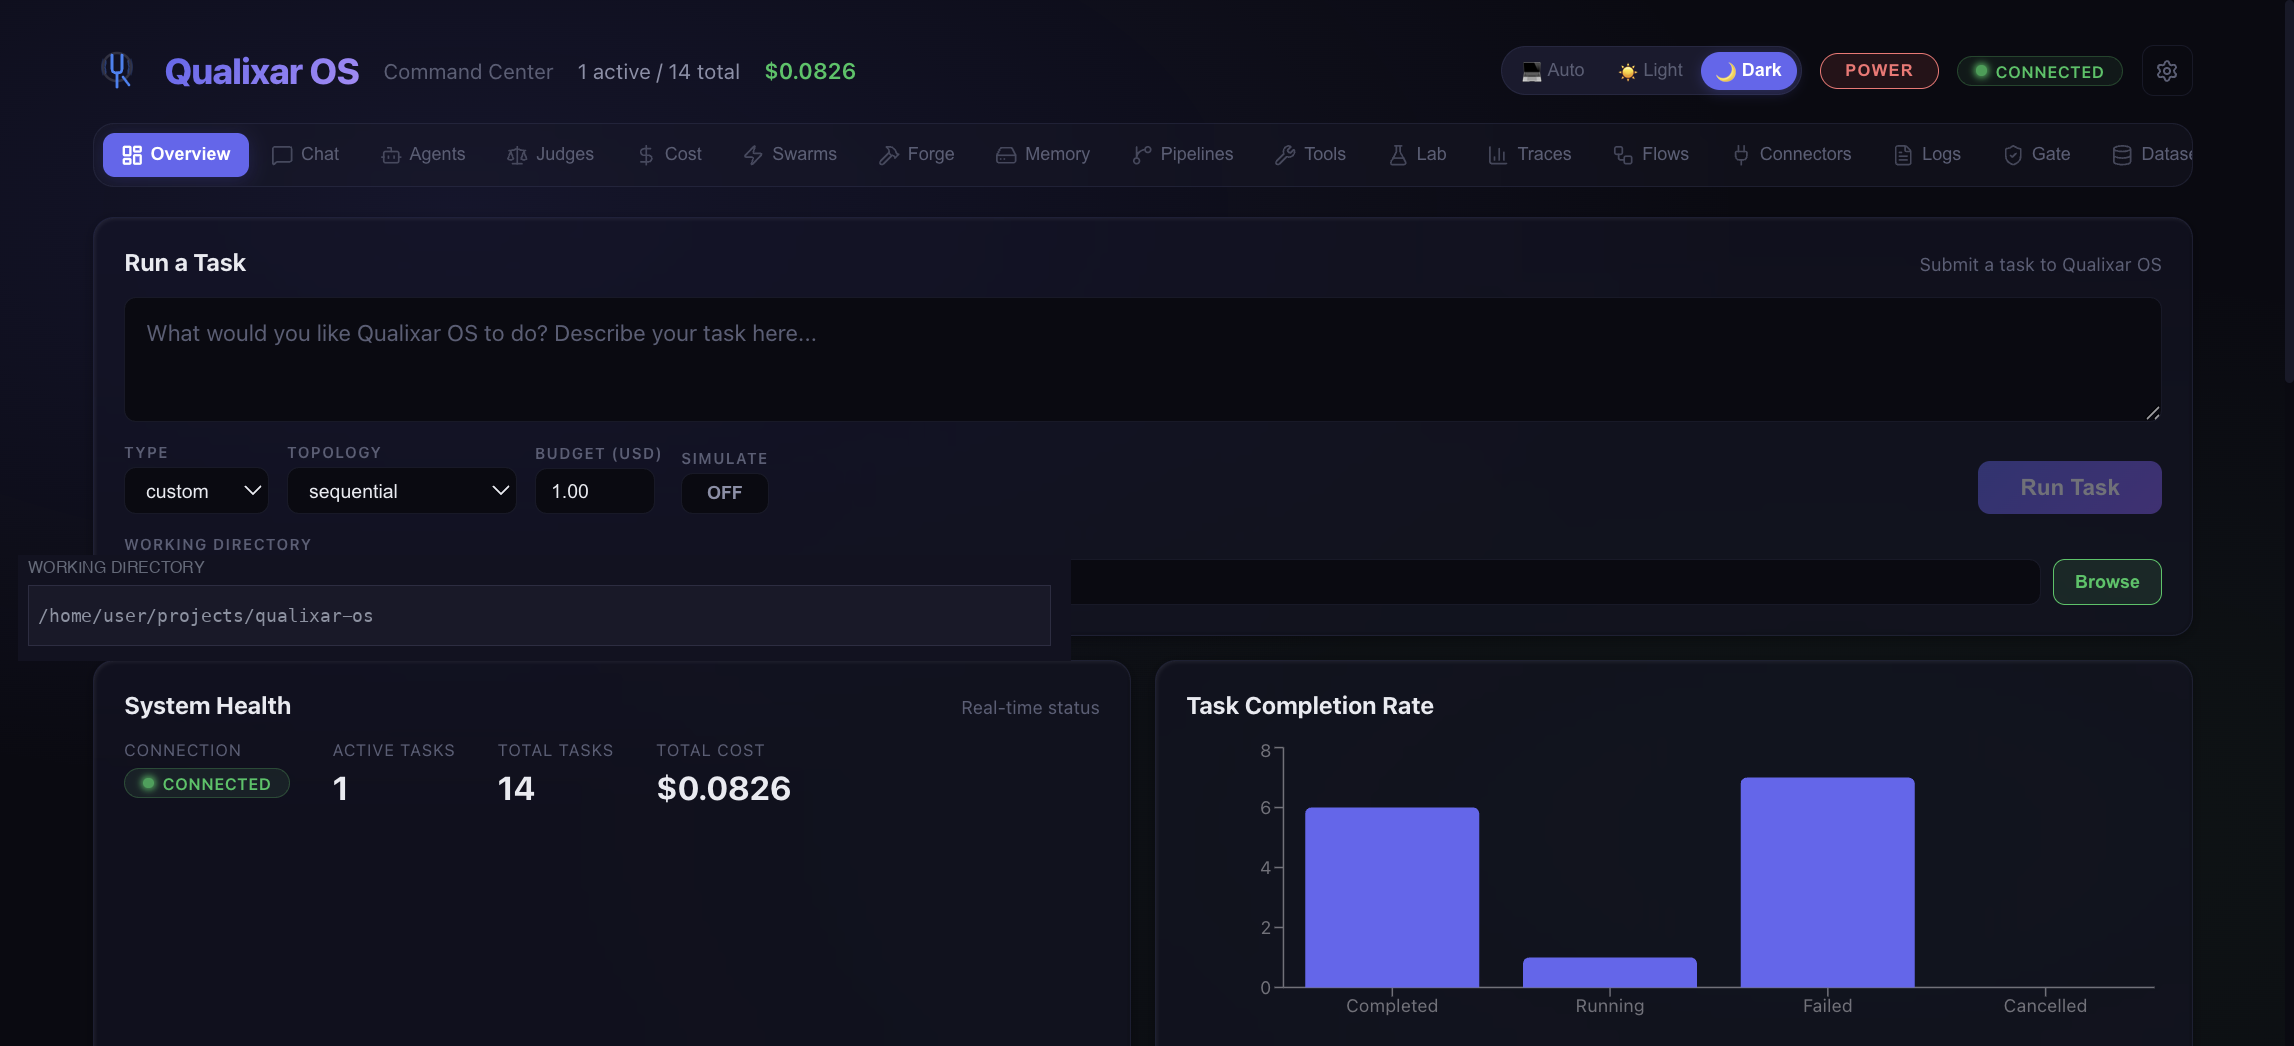Open the Type dropdown showing custom
Viewport: 2294px width, 1046px height.
(x=197, y=491)
